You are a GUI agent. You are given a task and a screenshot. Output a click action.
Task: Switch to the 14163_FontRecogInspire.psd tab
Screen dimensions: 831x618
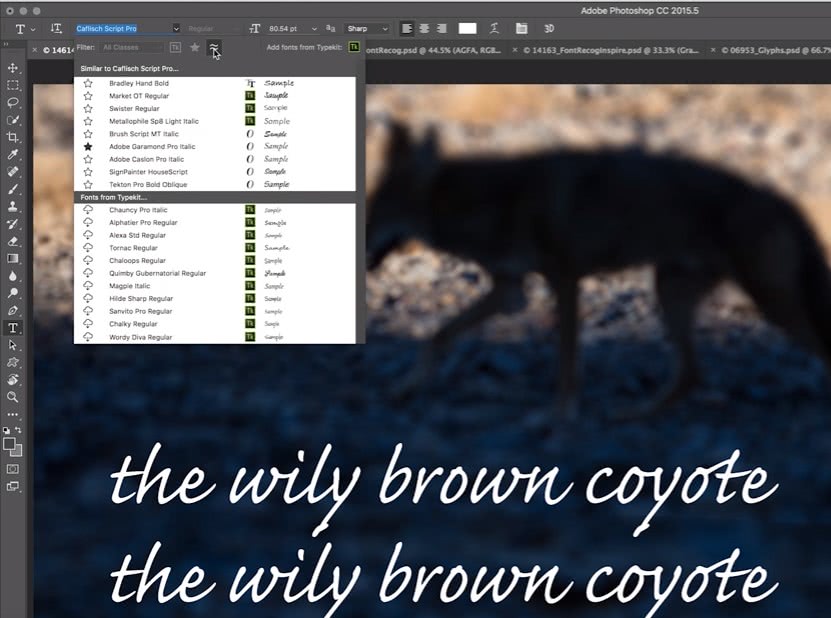[x=611, y=50]
